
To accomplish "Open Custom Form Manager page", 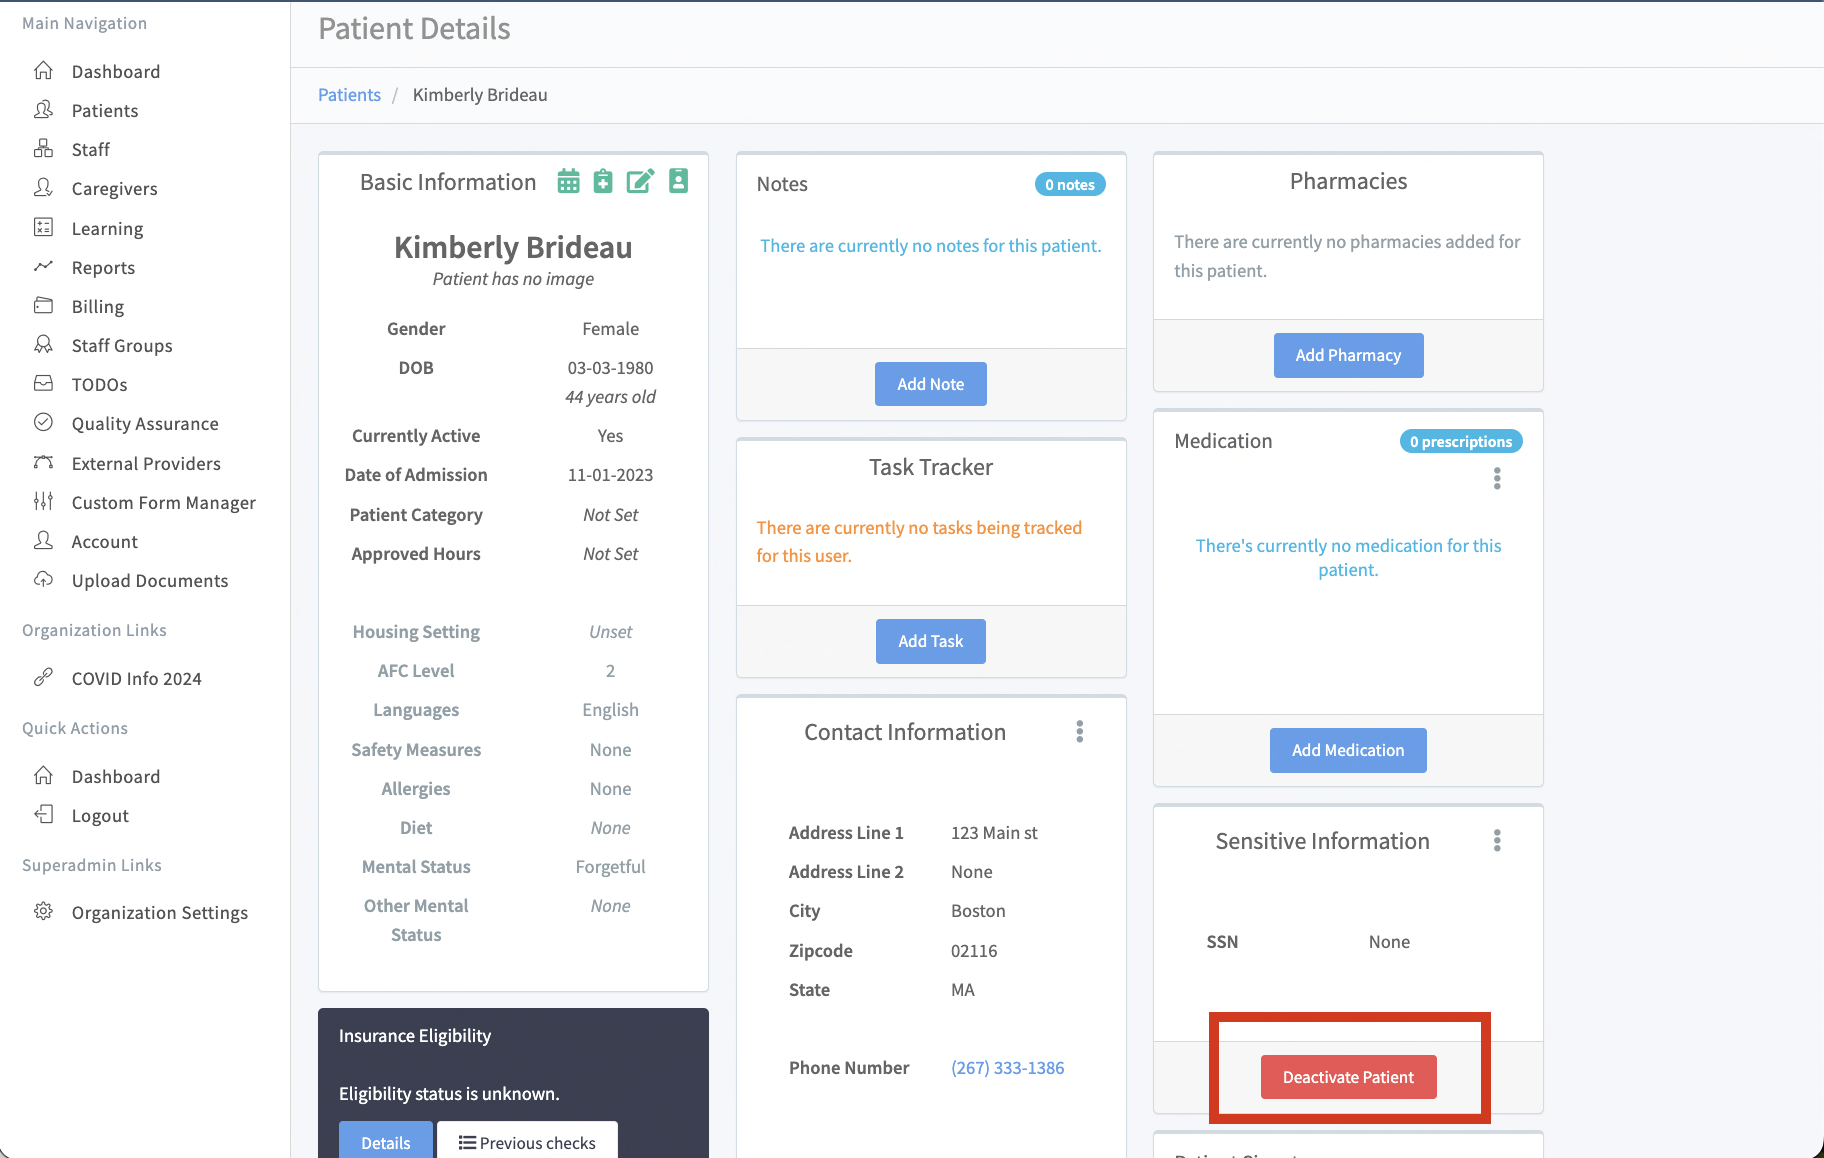I will pyautogui.click(x=163, y=503).
